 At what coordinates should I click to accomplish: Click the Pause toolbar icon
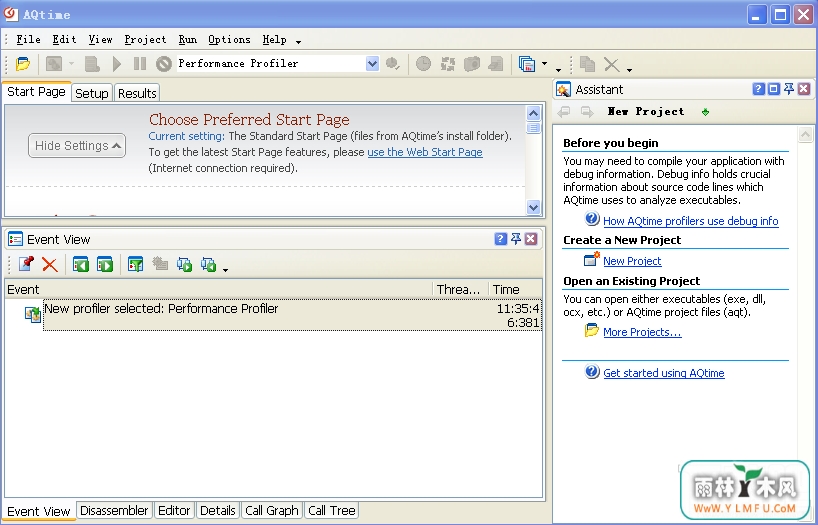[140, 64]
